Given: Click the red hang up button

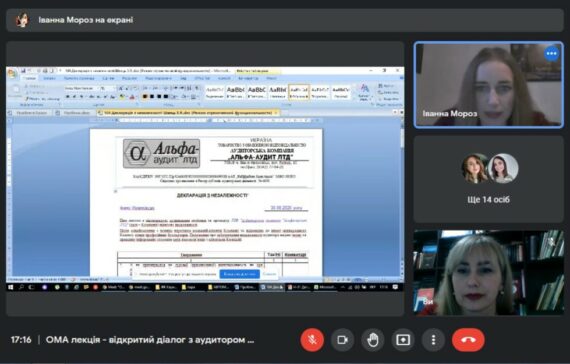Looking at the screenshot, I should pos(468,340).
